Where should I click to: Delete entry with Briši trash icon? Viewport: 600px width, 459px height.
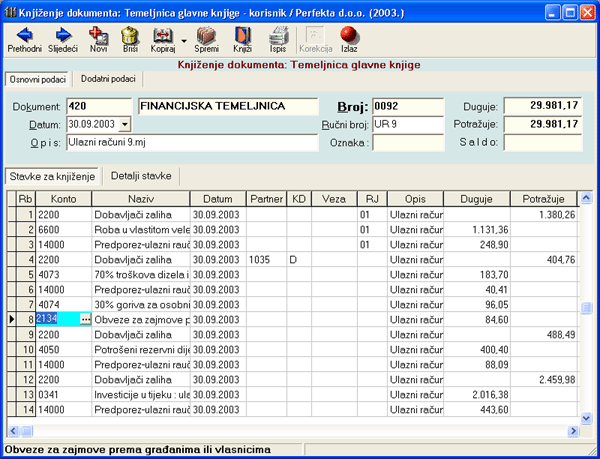point(130,40)
